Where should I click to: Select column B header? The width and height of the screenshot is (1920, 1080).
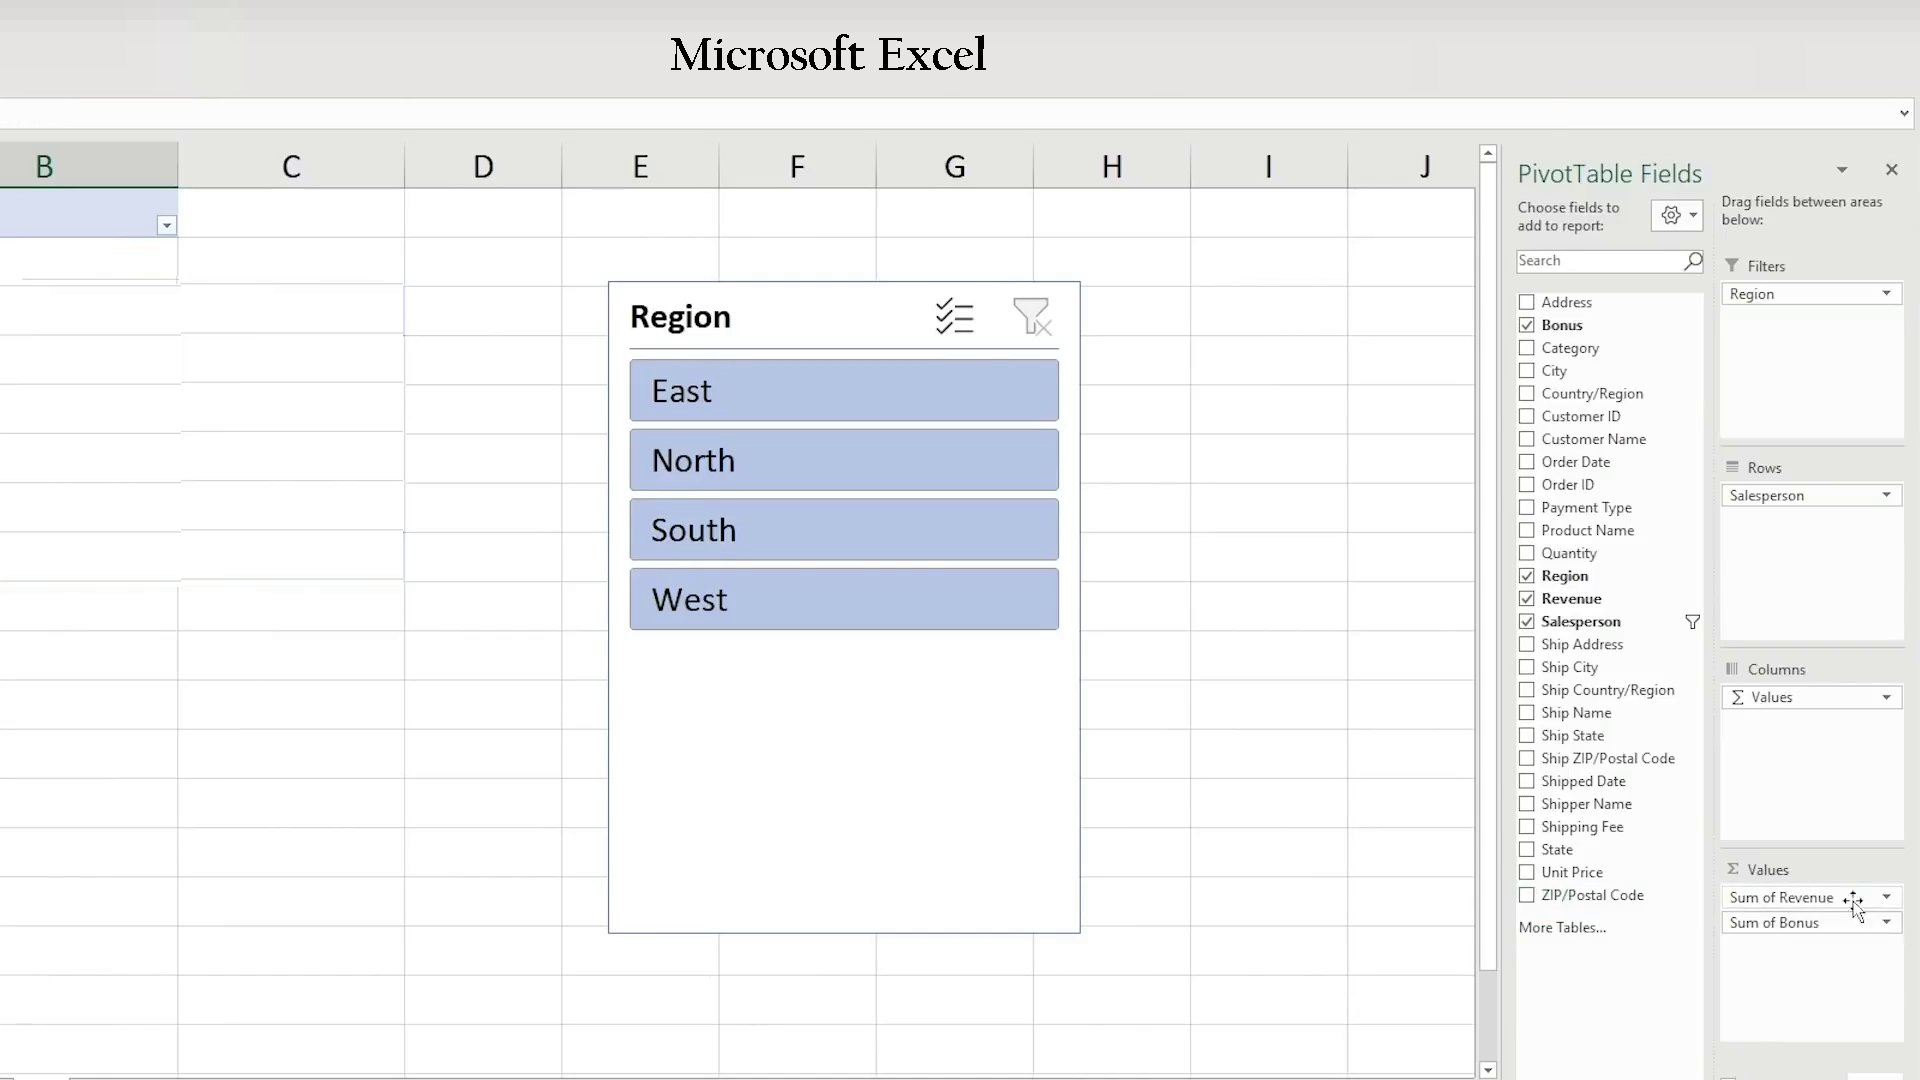click(x=89, y=166)
